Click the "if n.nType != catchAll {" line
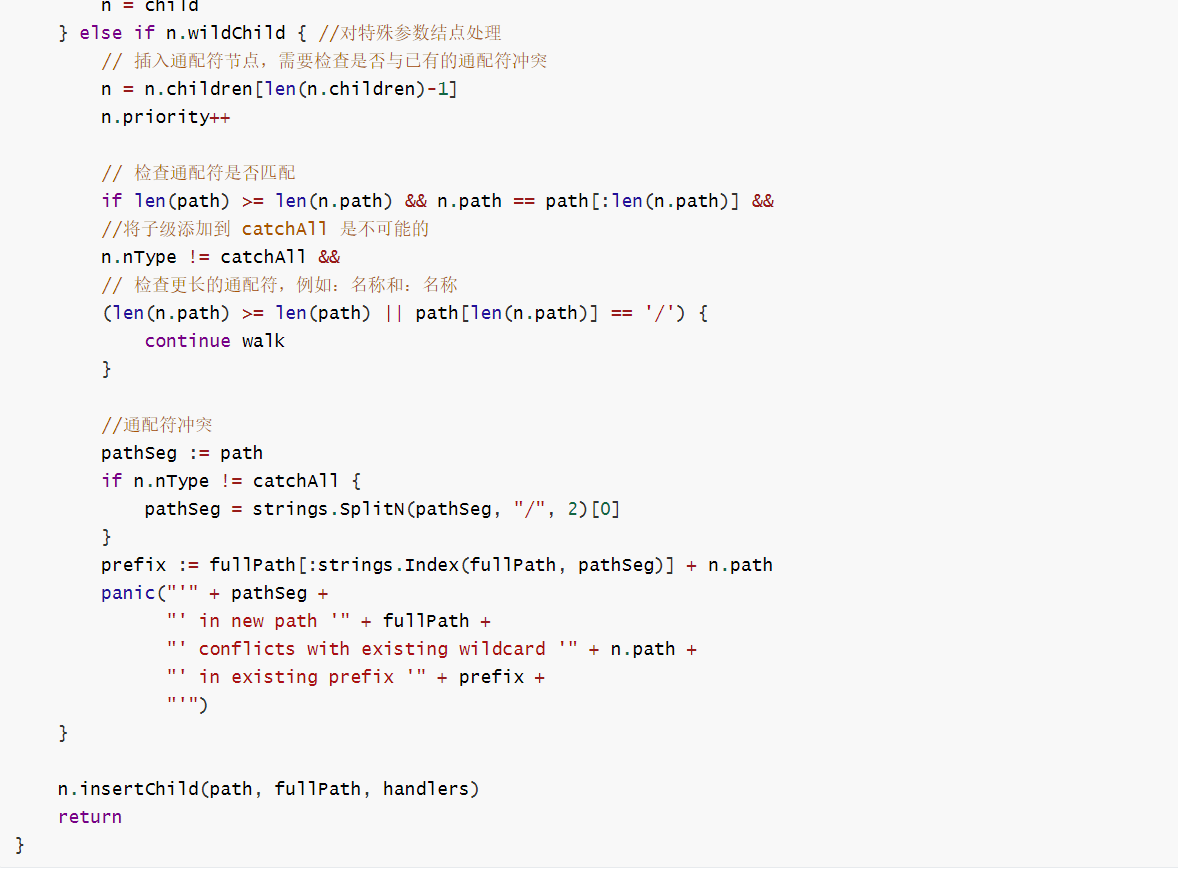This screenshot has height=870, width=1178. (x=231, y=481)
